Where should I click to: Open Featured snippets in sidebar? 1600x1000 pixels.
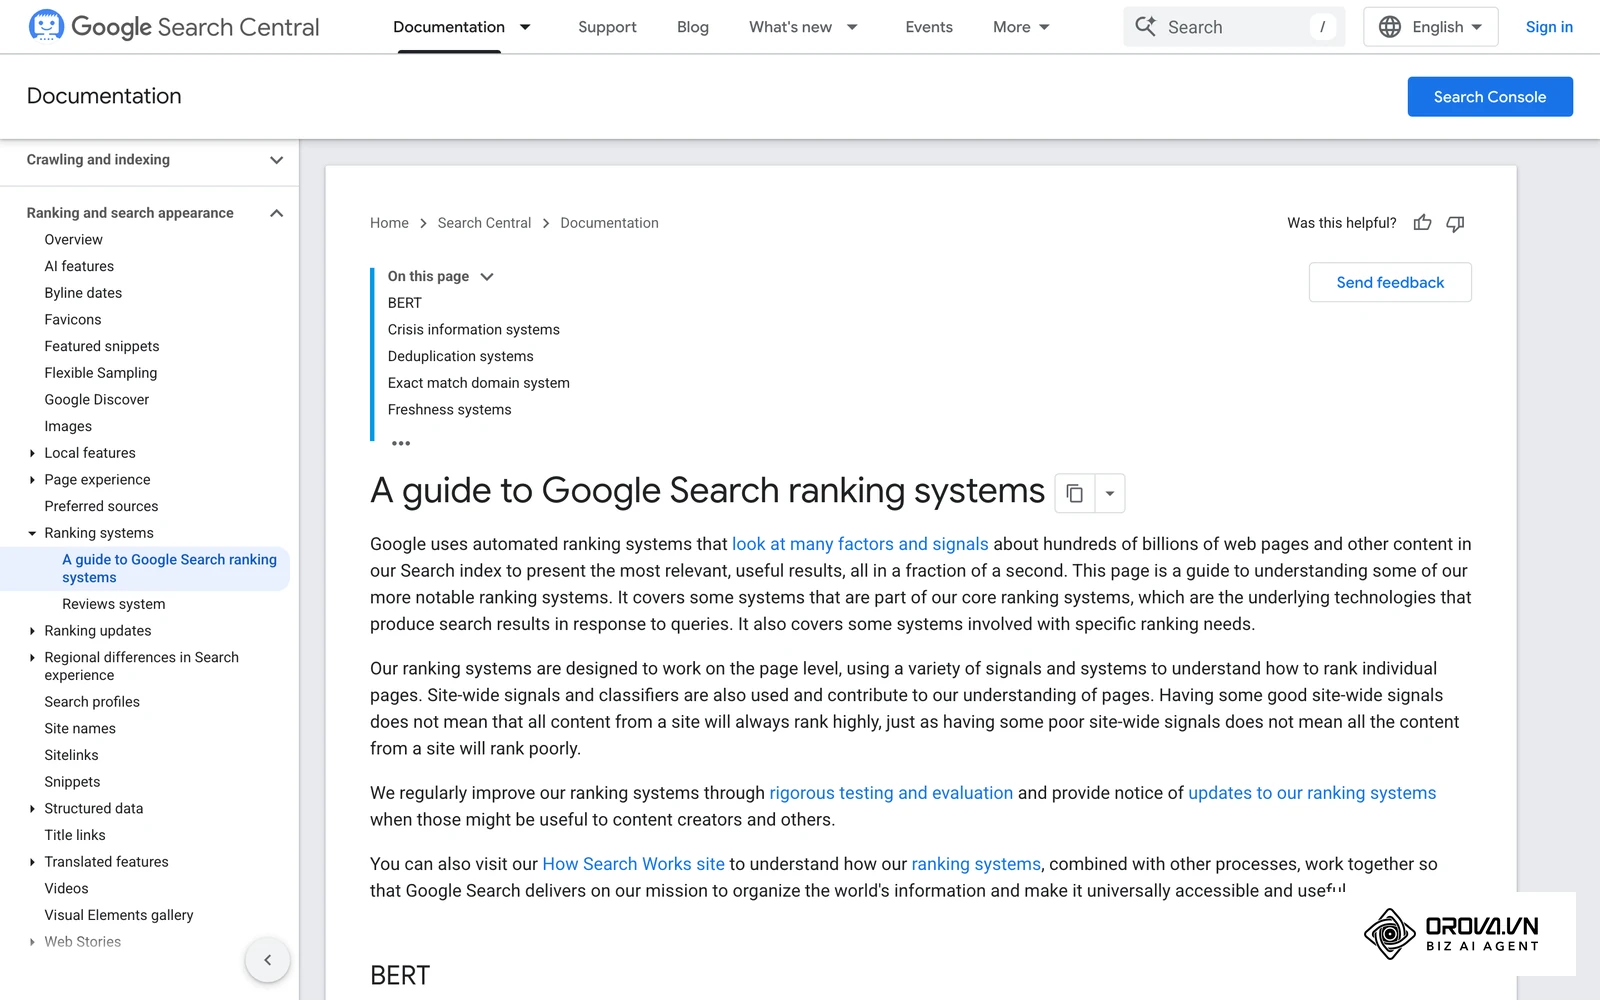click(102, 346)
